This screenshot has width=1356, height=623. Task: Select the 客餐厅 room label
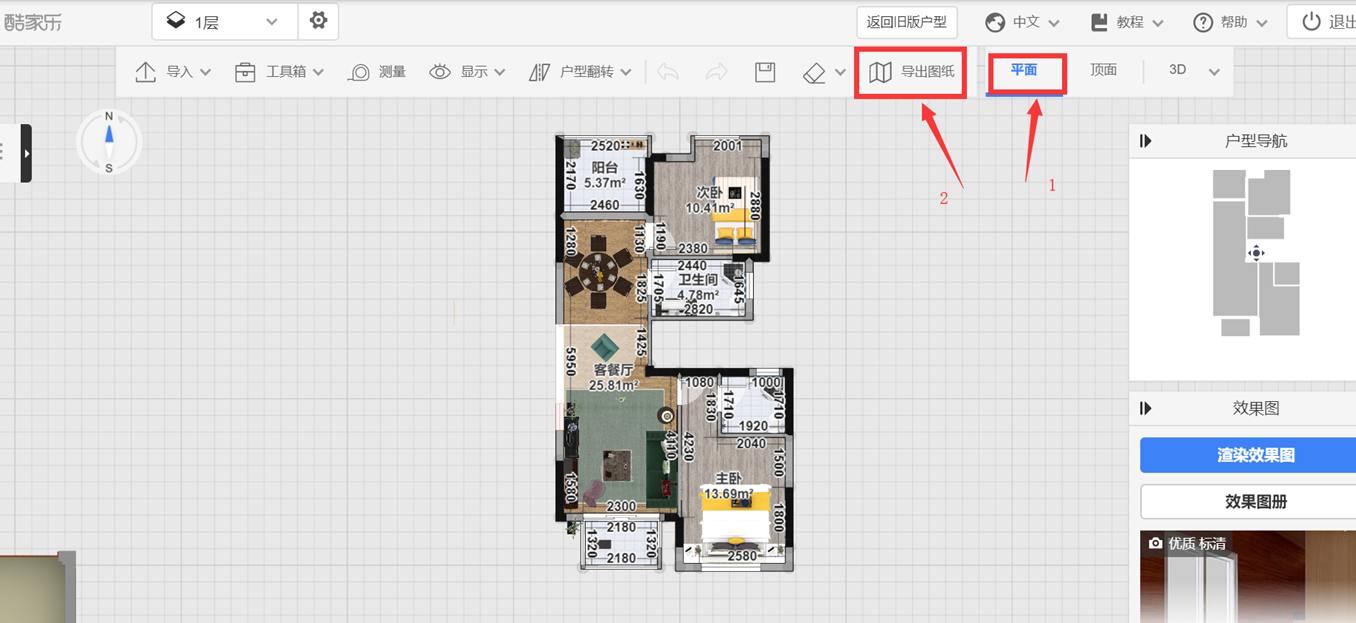point(613,370)
